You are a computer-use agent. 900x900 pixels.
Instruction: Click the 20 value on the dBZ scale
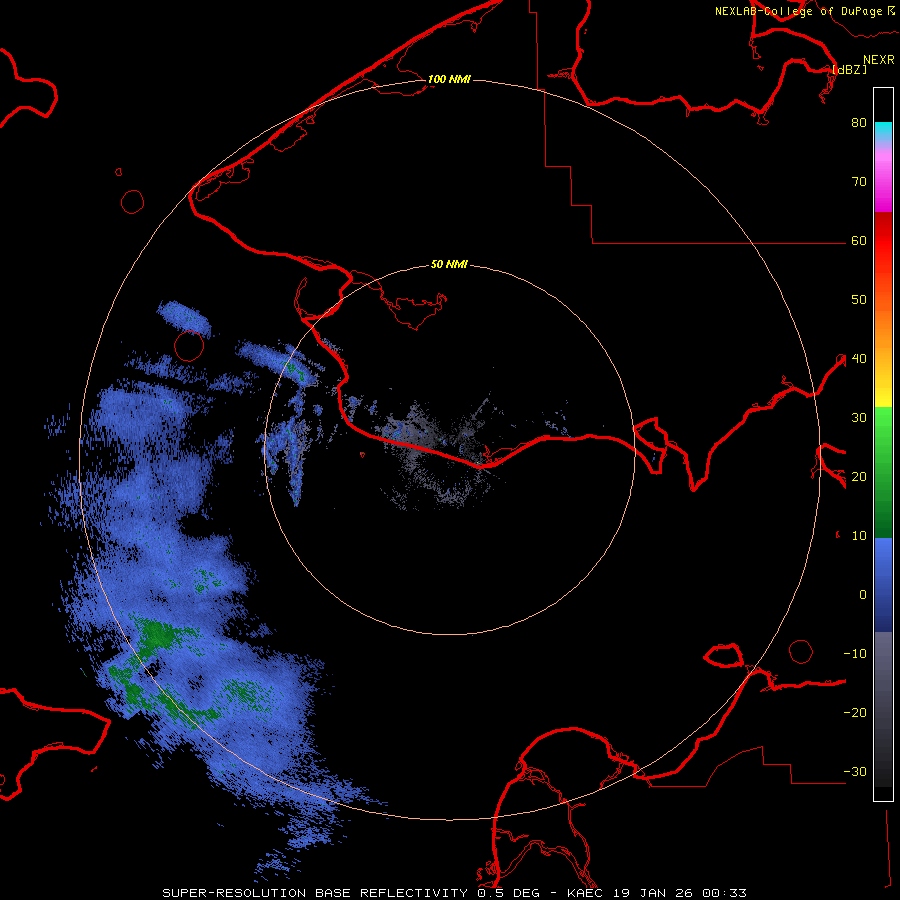pos(859,477)
